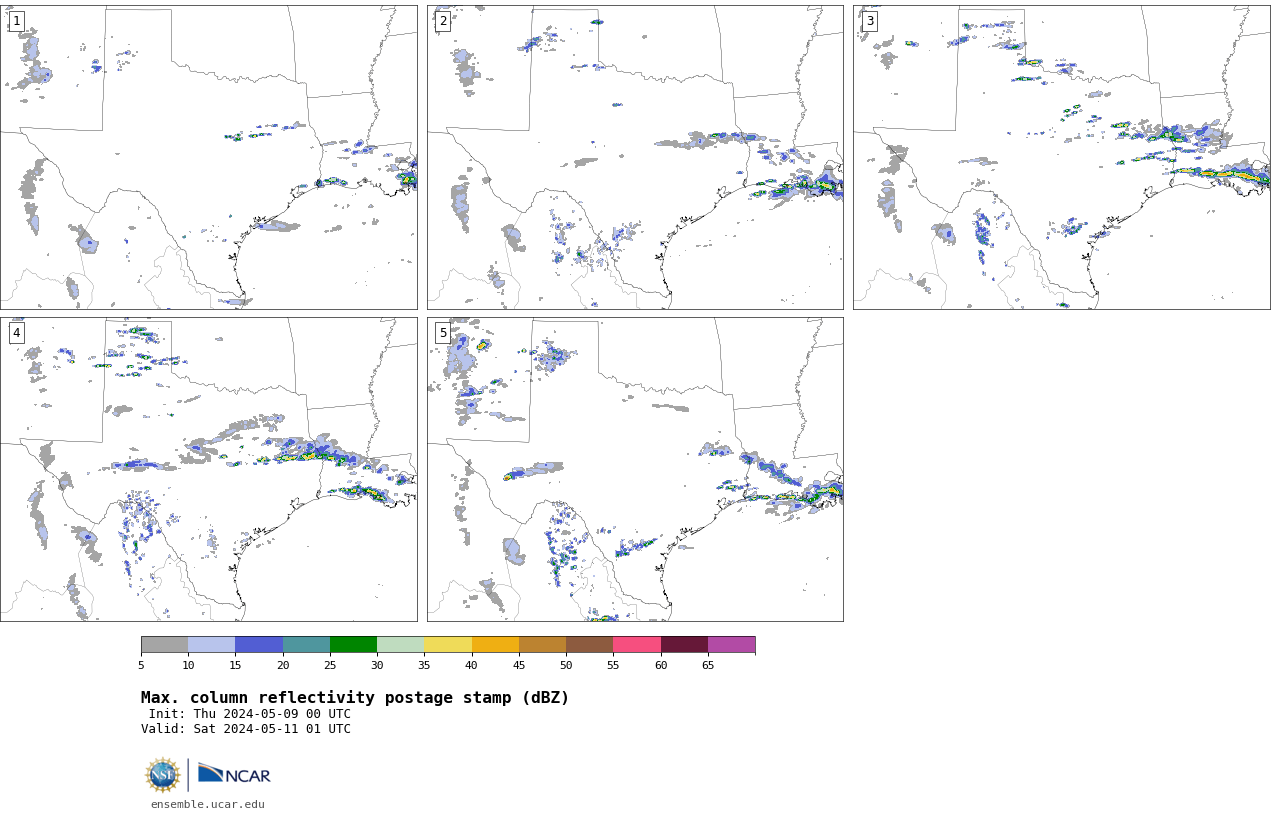Click the ensemble.ucar.edu text

click(208, 804)
